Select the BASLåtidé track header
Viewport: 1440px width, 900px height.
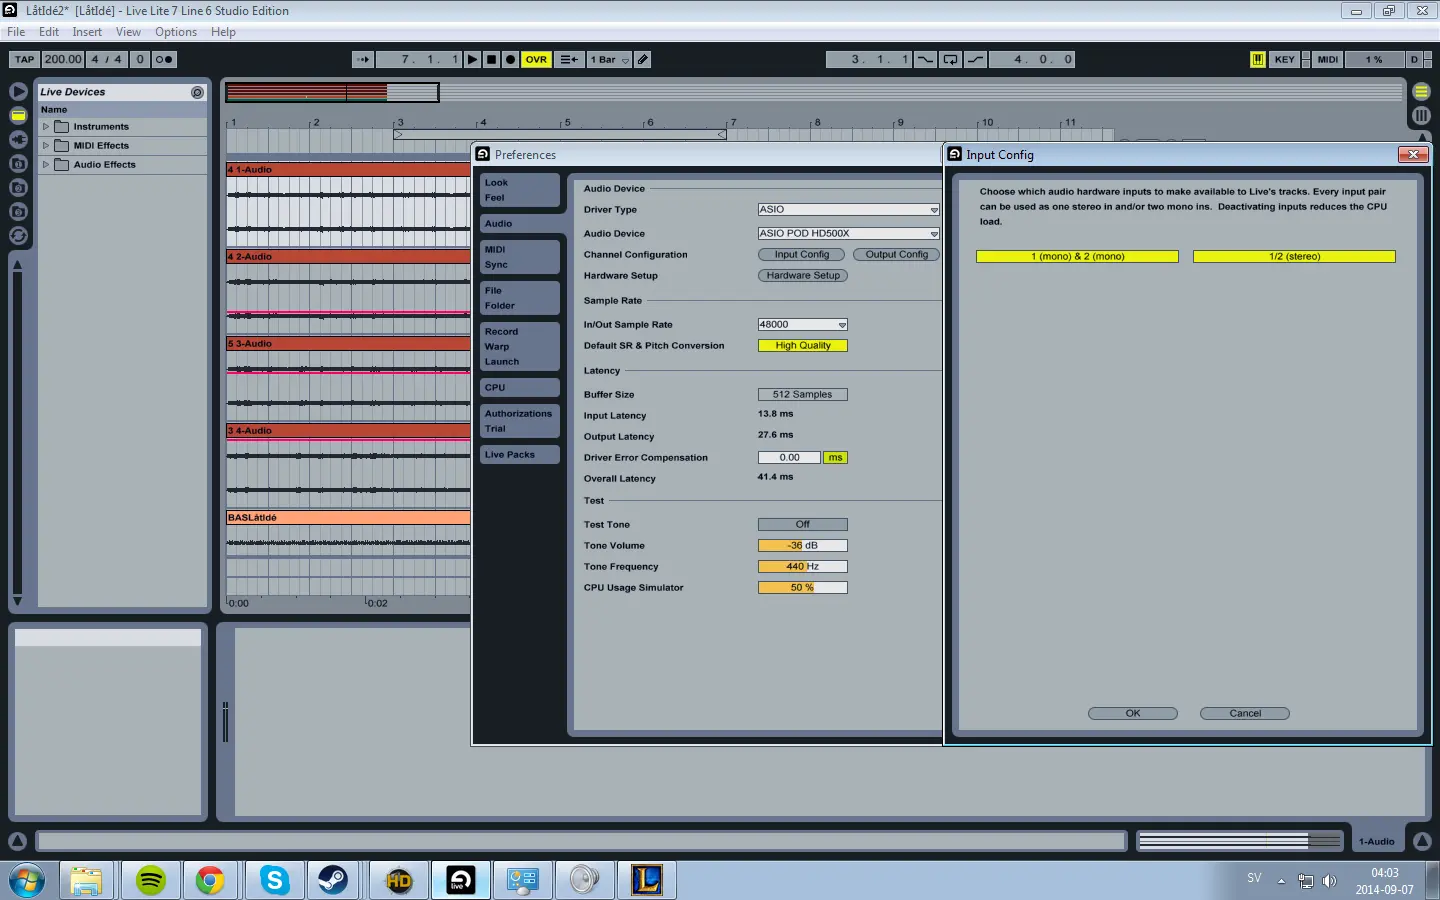[348, 517]
